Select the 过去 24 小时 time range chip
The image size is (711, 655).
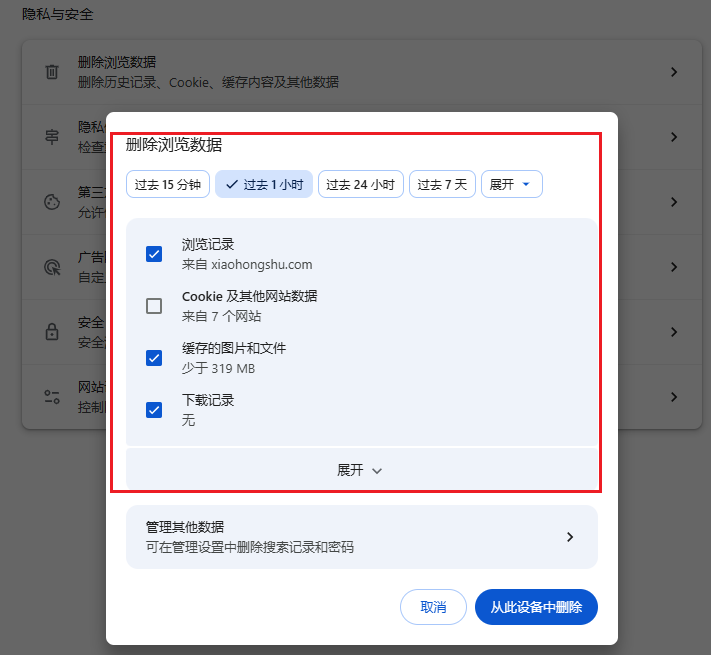(360, 184)
